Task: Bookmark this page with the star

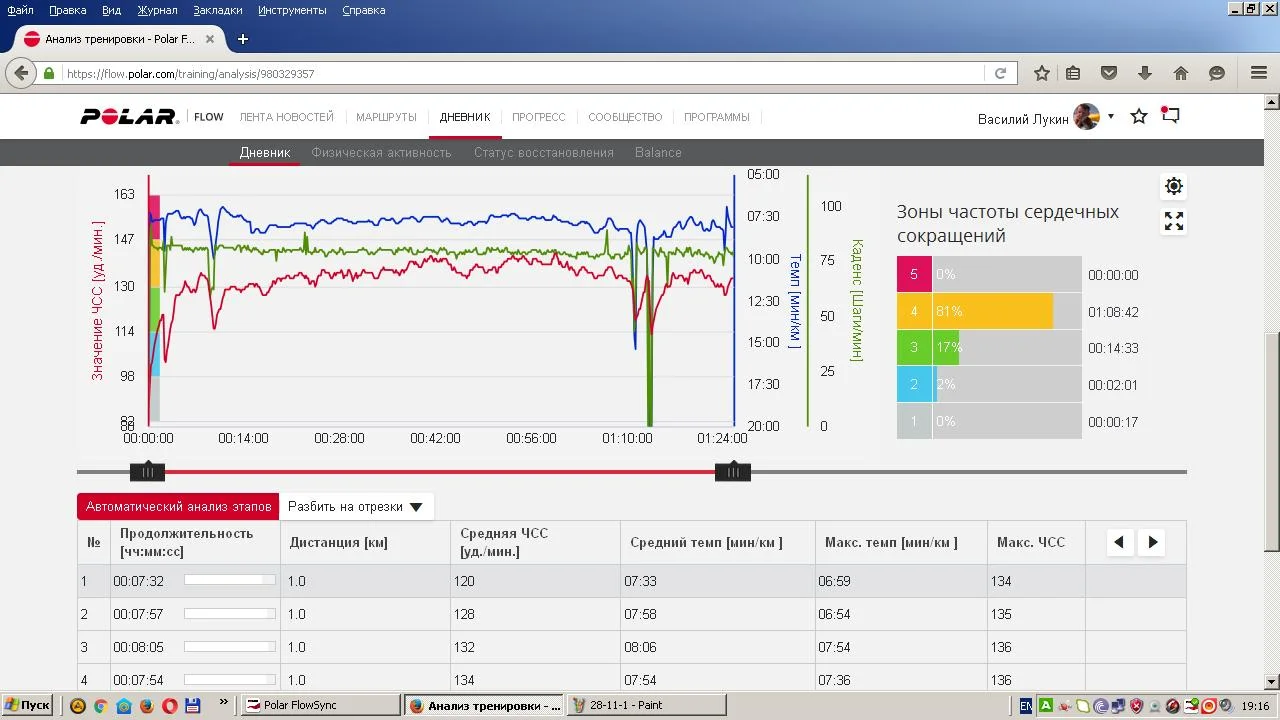Action: click(1042, 73)
